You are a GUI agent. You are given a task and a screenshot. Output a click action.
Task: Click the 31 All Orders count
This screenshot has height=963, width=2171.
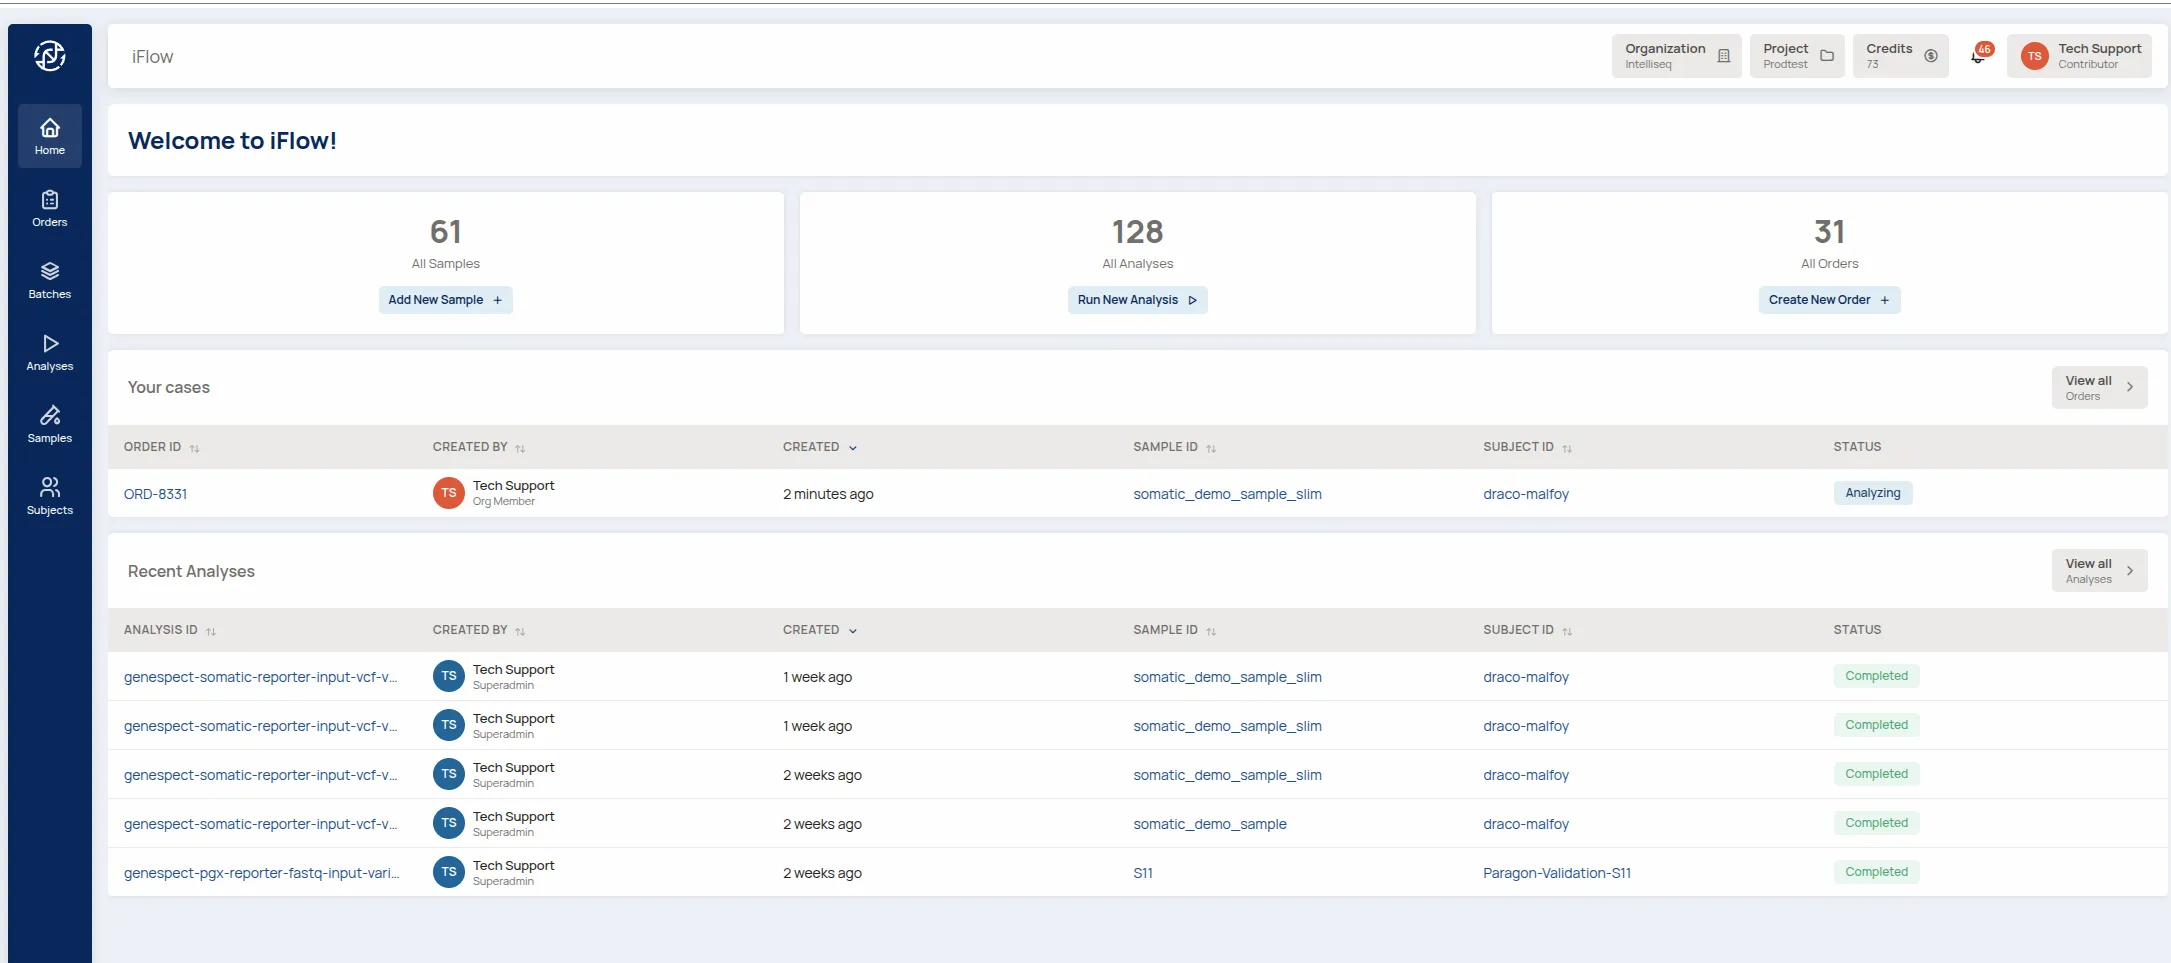pyautogui.click(x=1829, y=232)
